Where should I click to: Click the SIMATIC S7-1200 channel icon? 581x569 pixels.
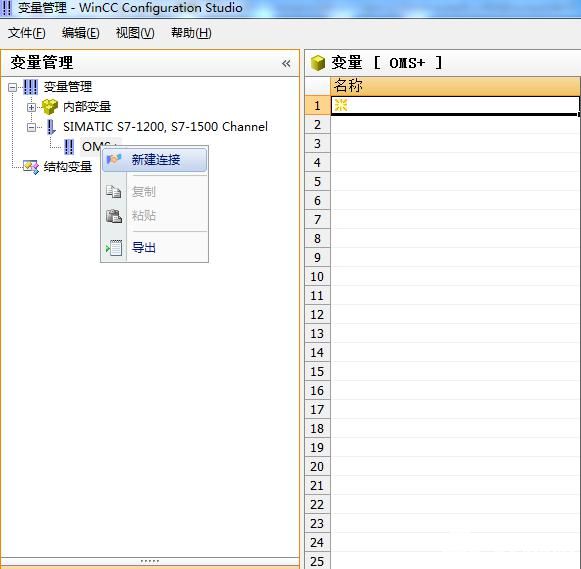point(51,127)
